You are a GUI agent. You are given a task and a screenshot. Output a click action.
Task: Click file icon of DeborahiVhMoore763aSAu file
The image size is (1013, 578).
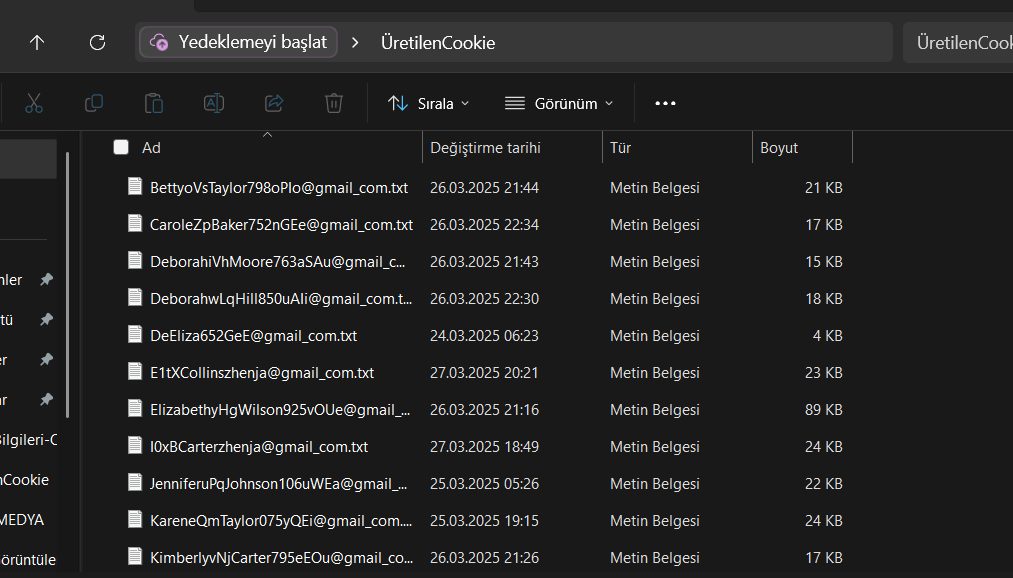coord(135,261)
